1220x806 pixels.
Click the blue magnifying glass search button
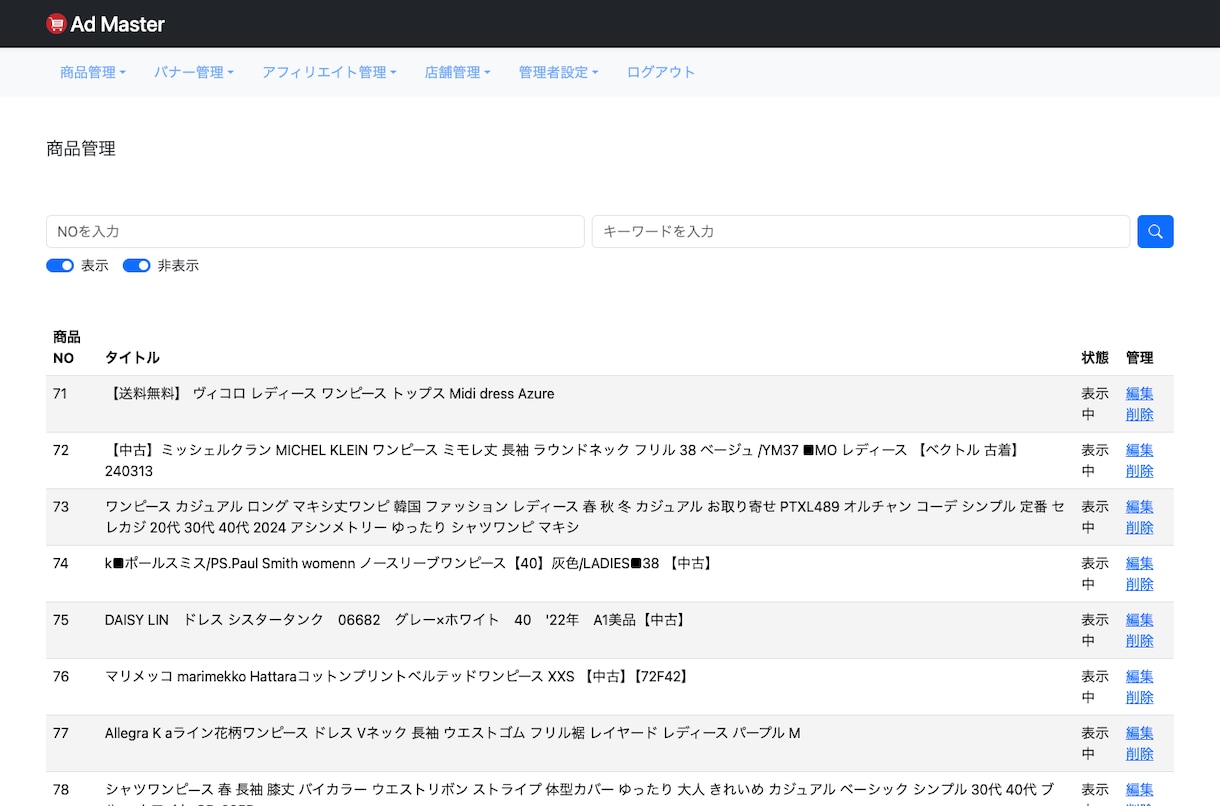coord(1155,231)
